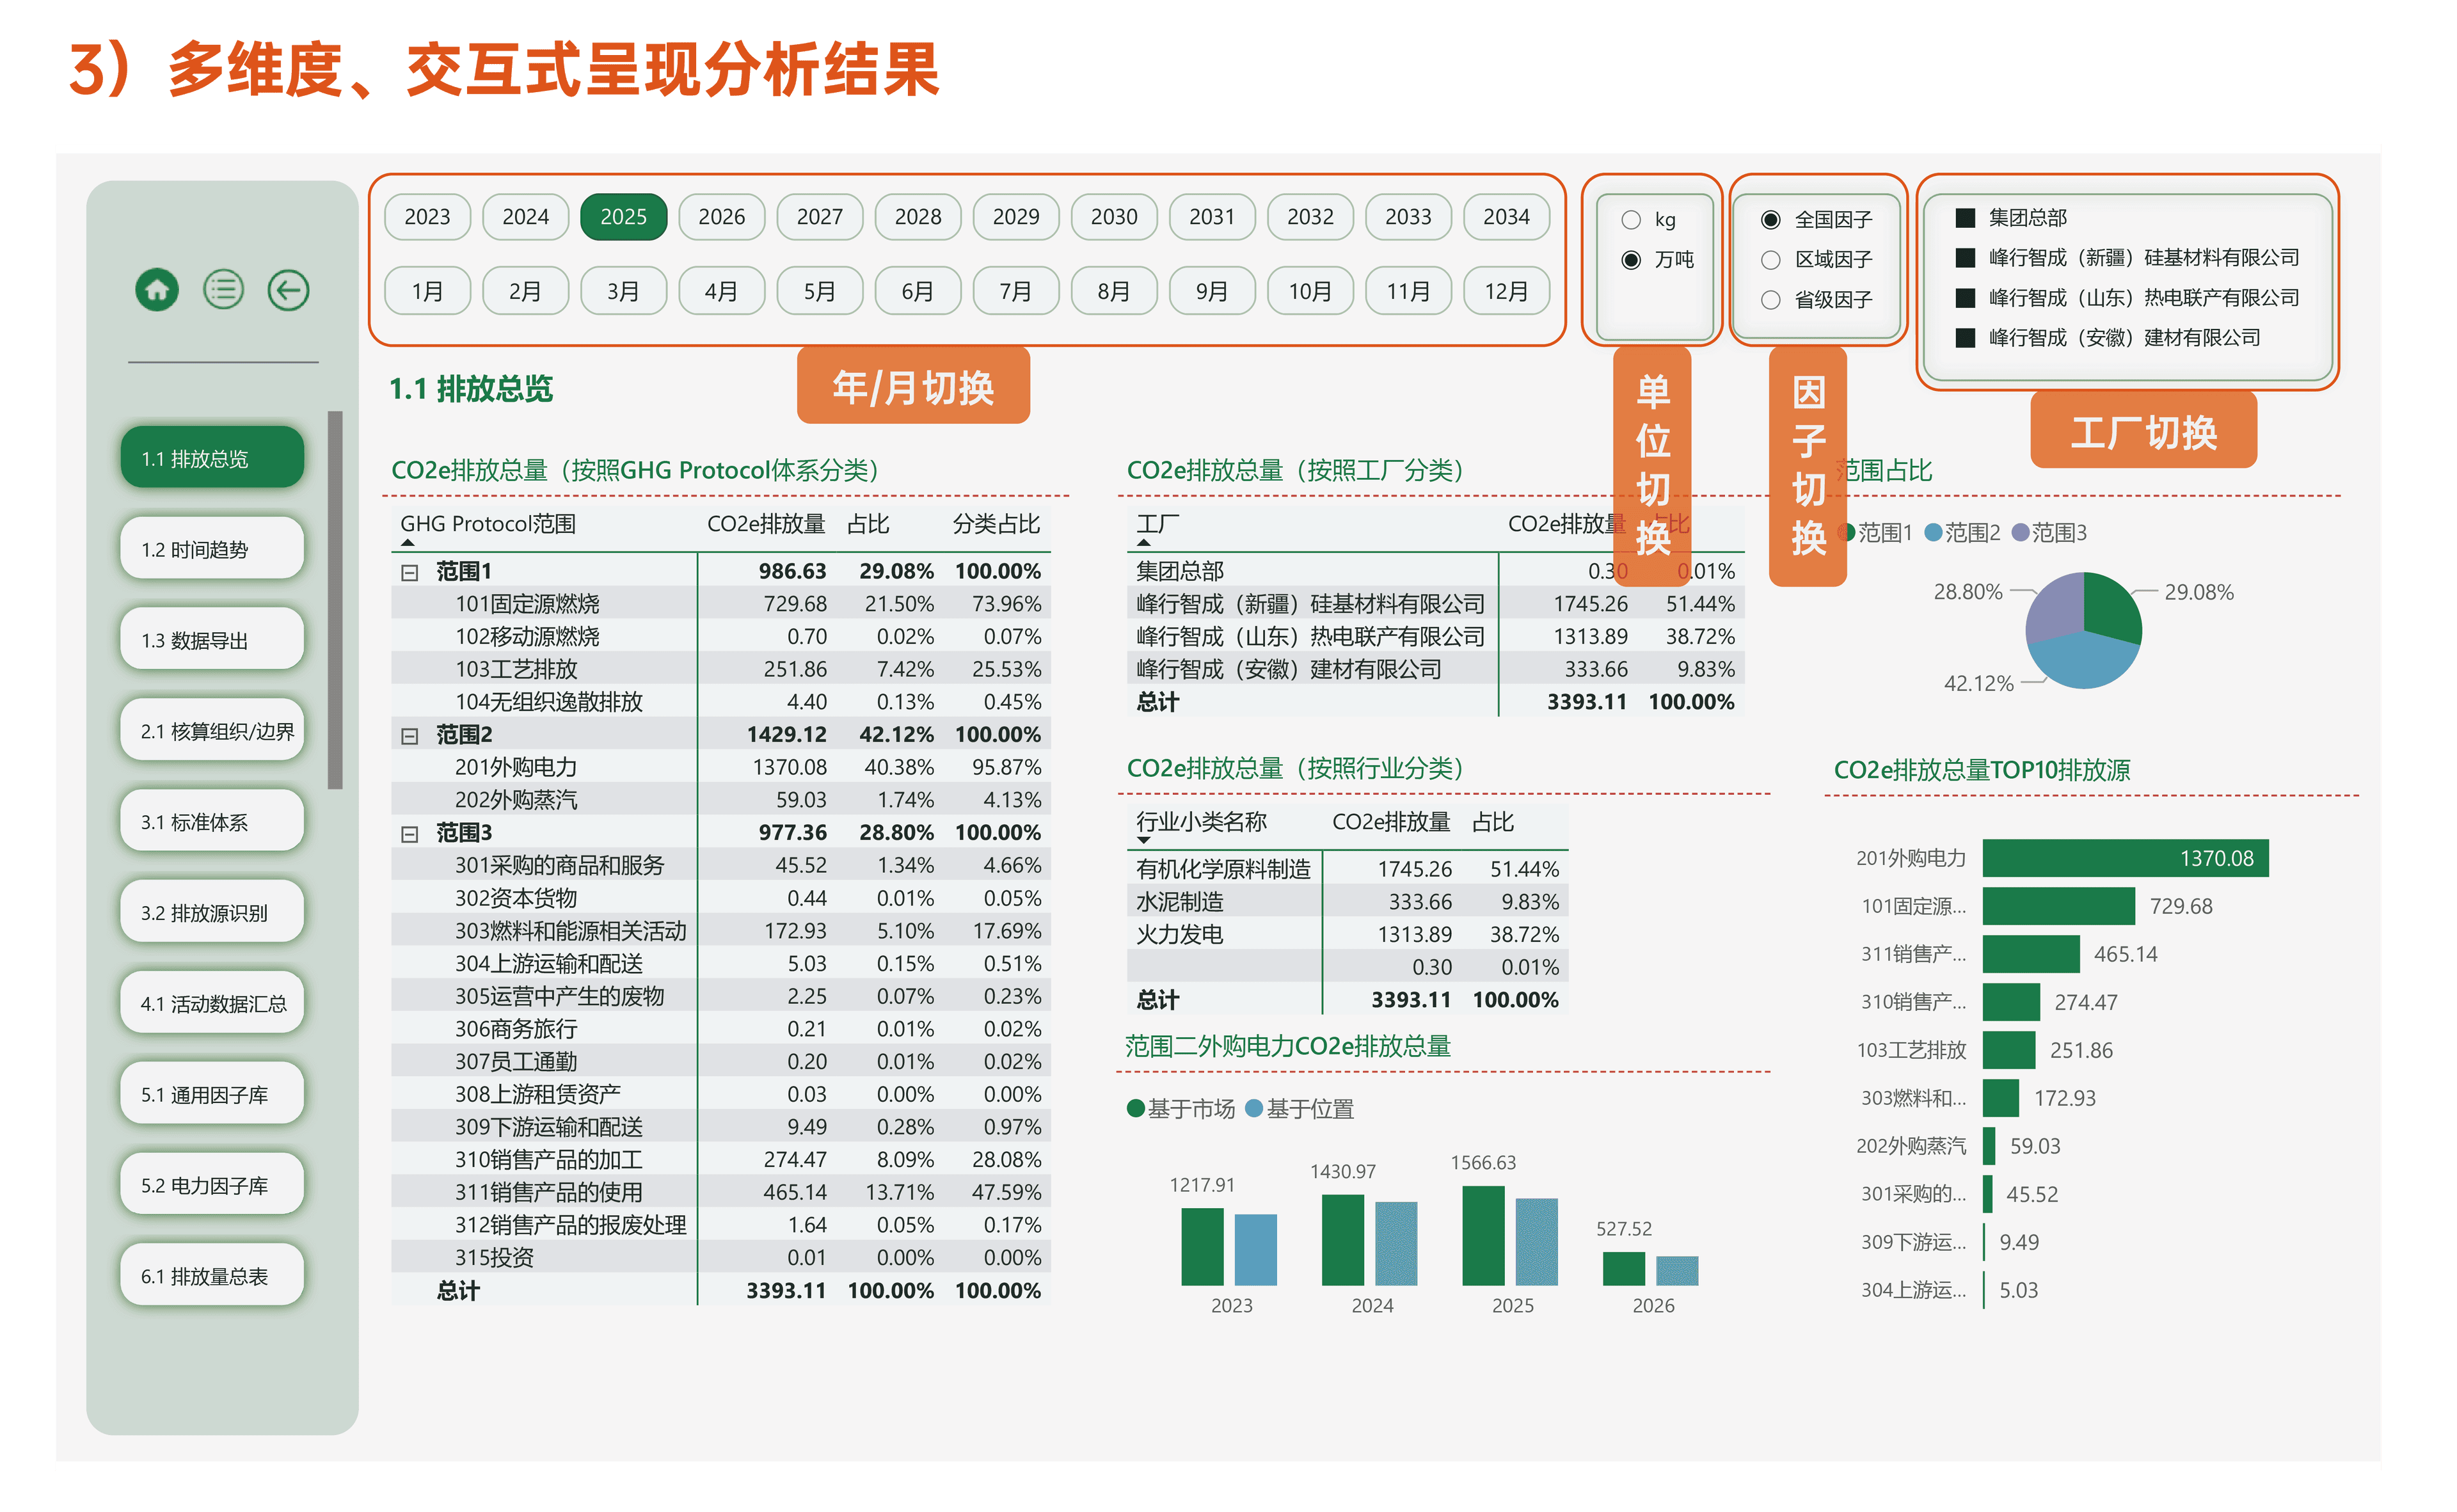The height and width of the screenshot is (1512, 2457).
Task: Click the 310销售产 bar valued 274.47
Action: point(2011,1003)
